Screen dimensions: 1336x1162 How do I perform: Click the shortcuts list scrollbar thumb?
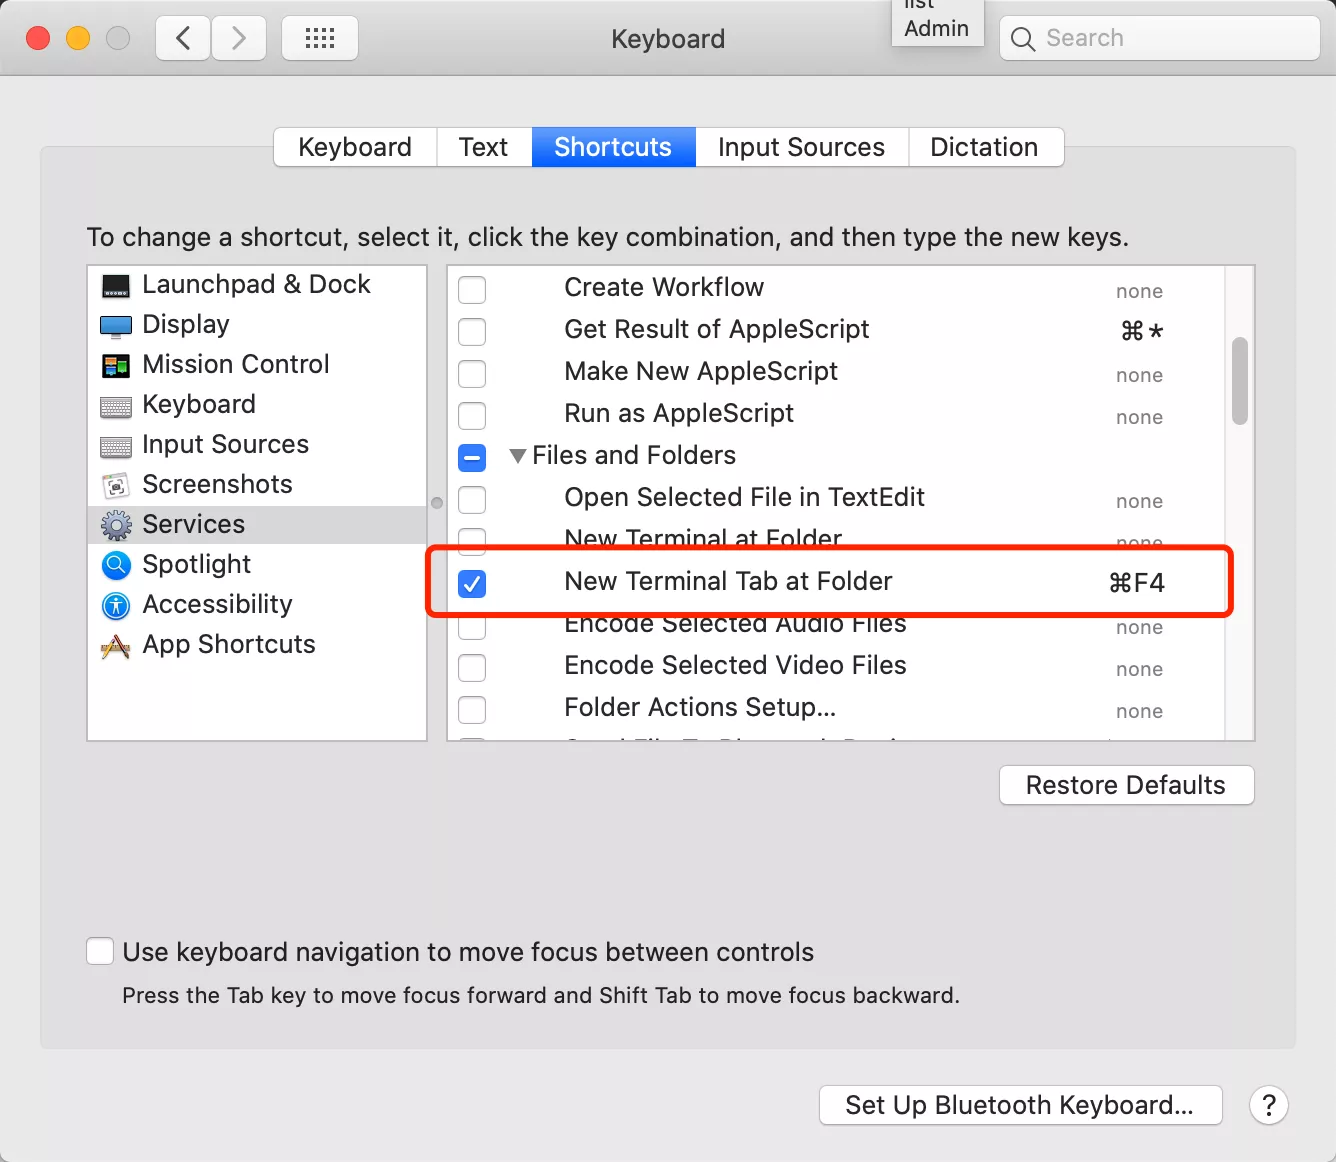pos(1240,381)
